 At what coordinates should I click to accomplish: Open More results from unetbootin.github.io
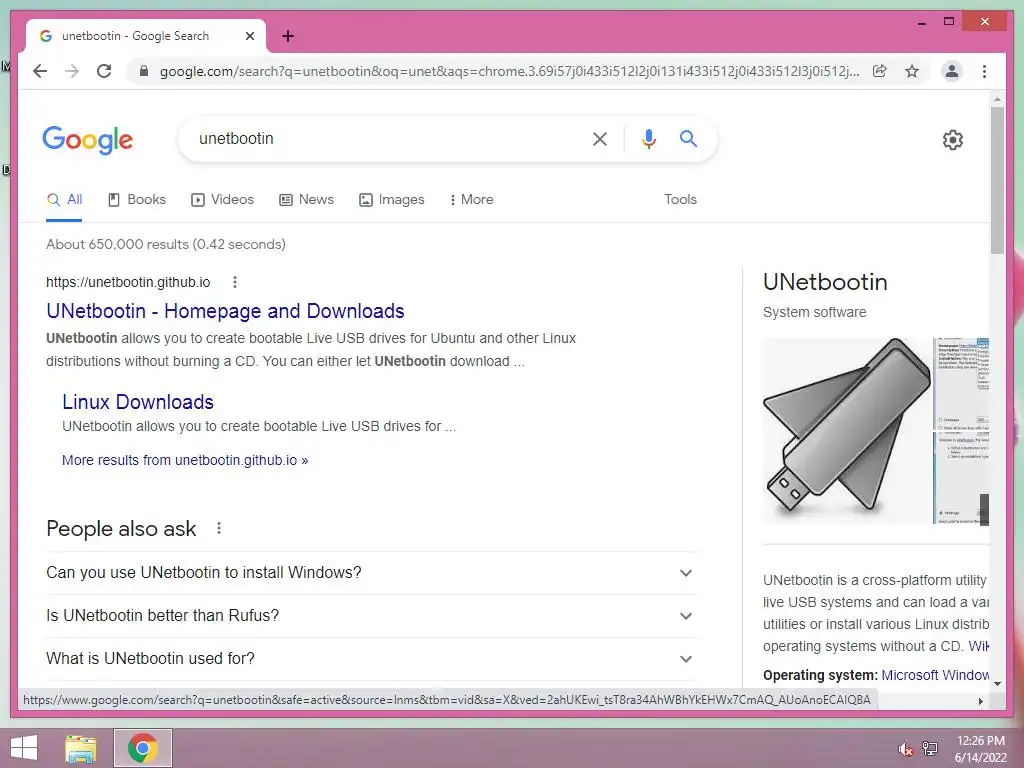tap(185, 460)
